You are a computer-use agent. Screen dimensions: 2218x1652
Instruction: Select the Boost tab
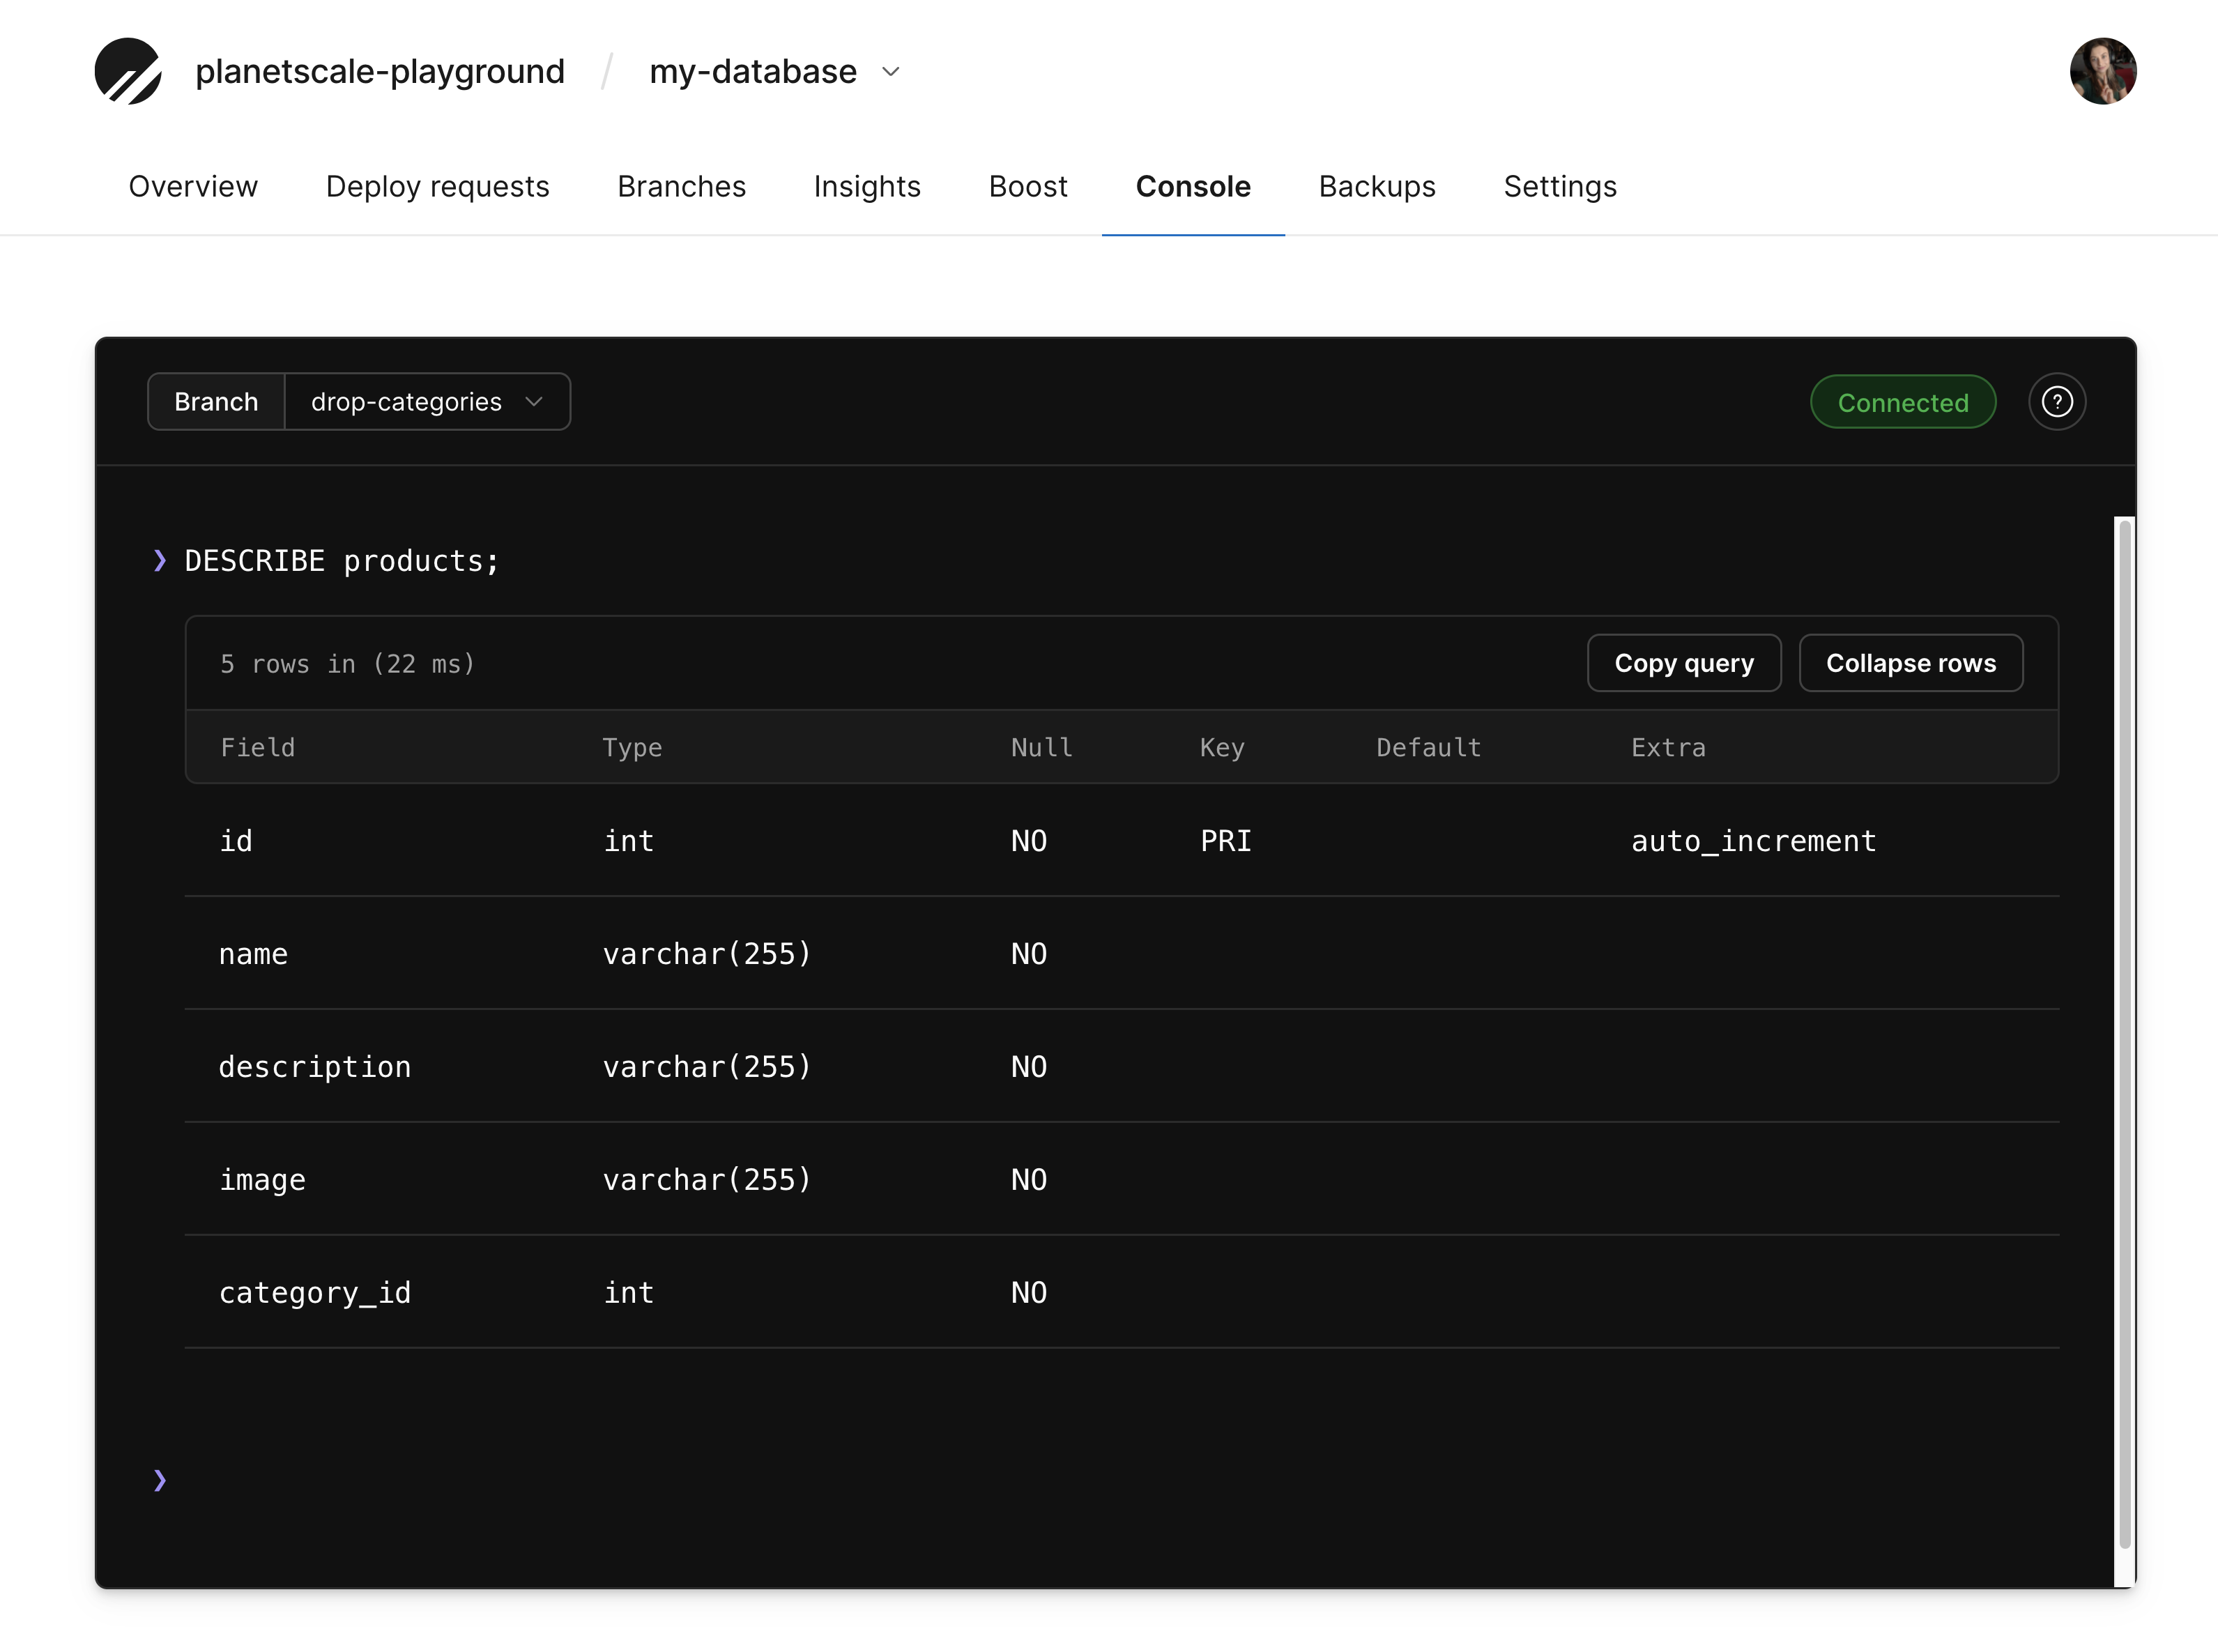pyautogui.click(x=1028, y=186)
